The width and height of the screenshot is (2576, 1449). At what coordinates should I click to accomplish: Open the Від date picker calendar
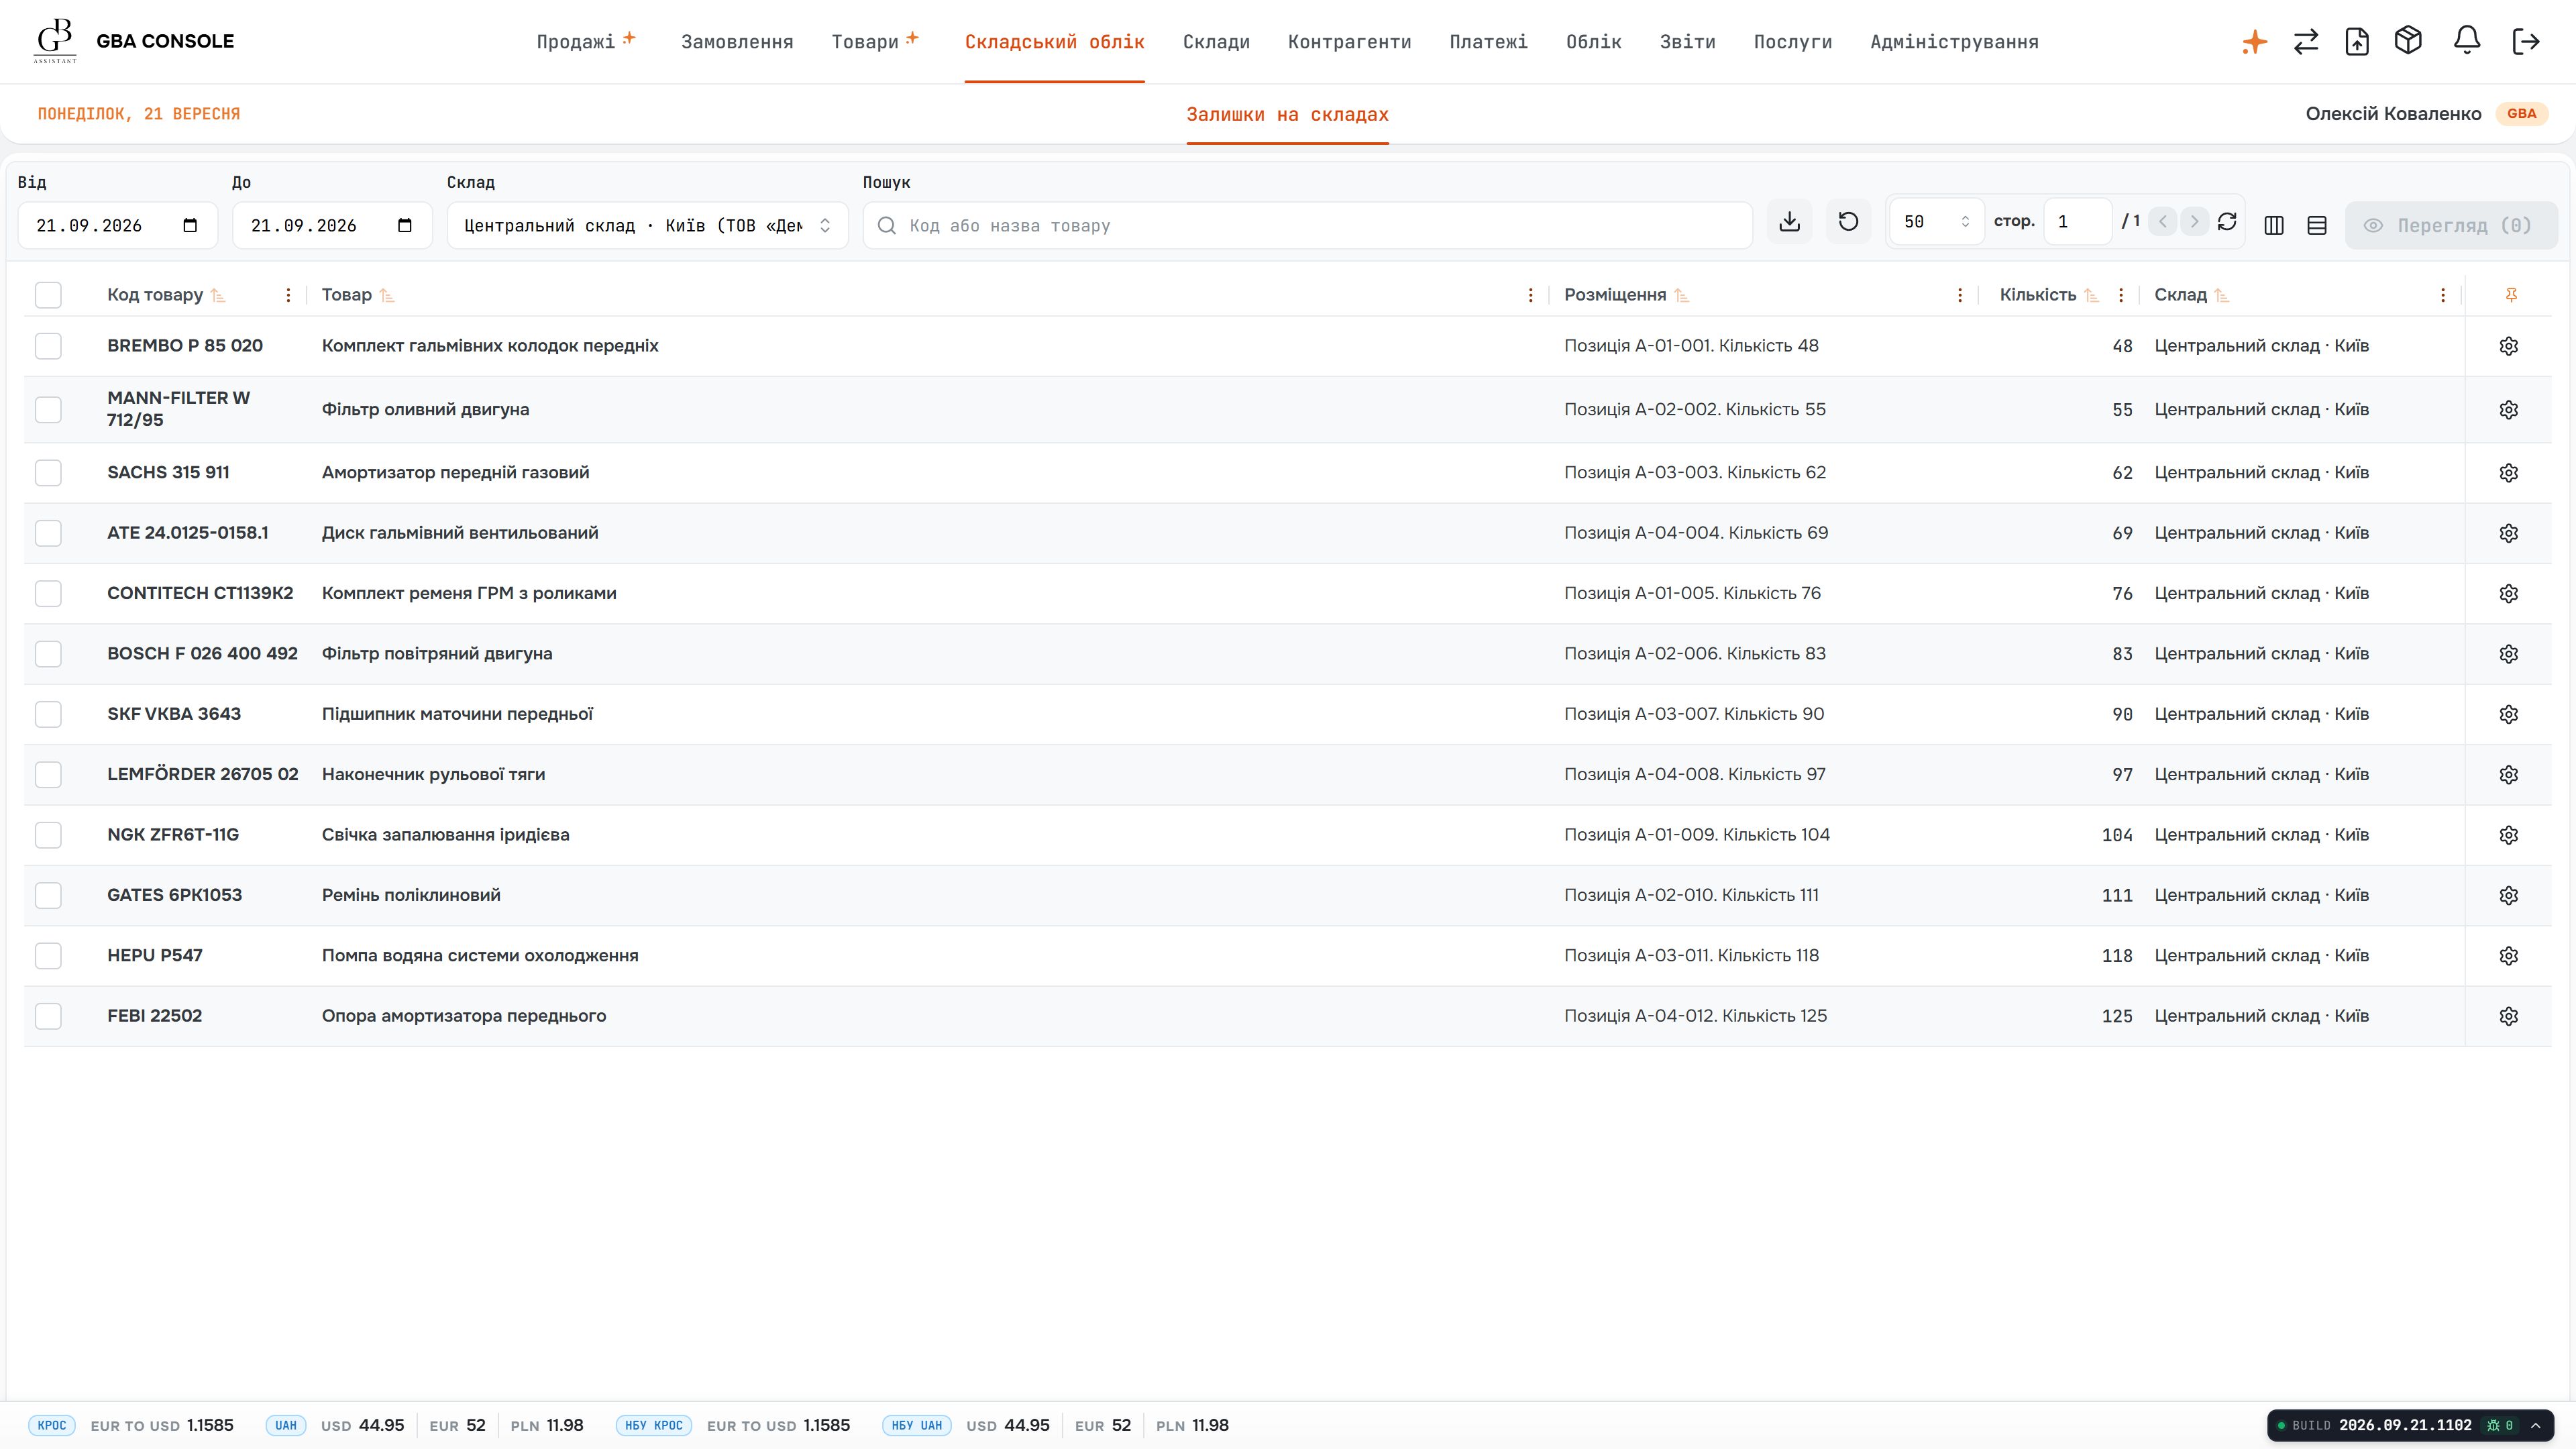(x=190, y=226)
